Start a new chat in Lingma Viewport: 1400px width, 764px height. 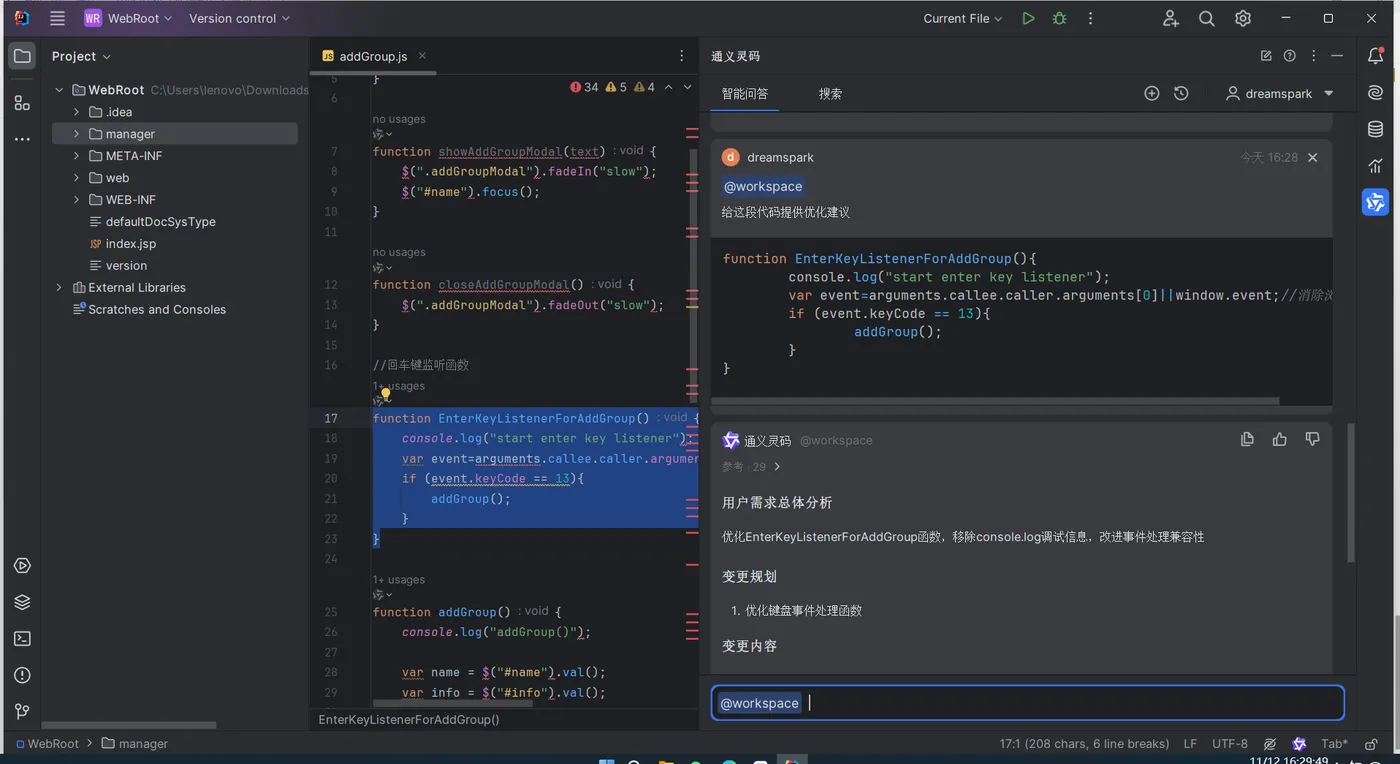pos(1152,93)
